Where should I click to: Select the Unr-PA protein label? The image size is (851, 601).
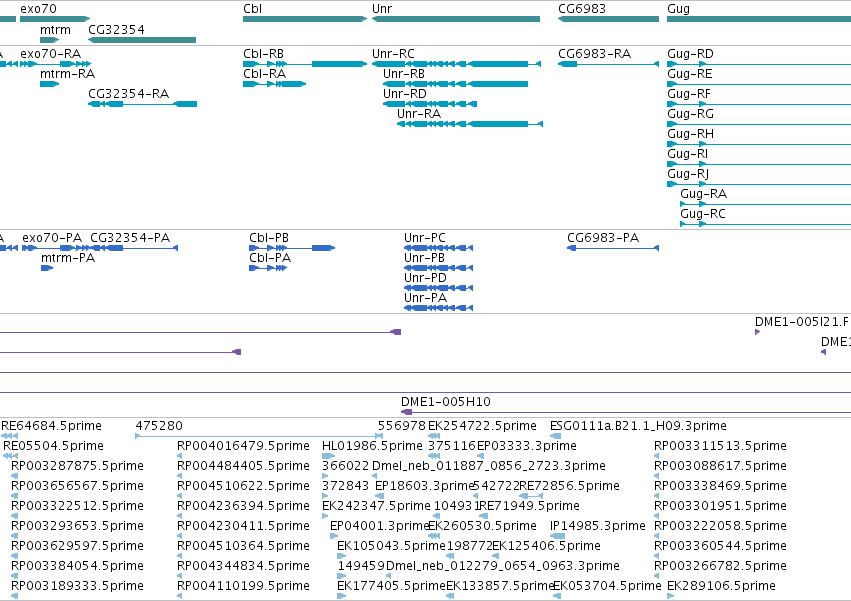pyautogui.click(x=426, y=298)
